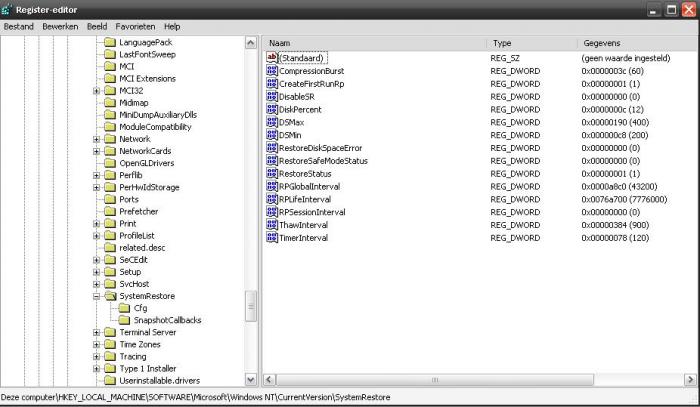Select the Tracing key
The width and height of the screenshot is (700, 407).
(133, 356)
